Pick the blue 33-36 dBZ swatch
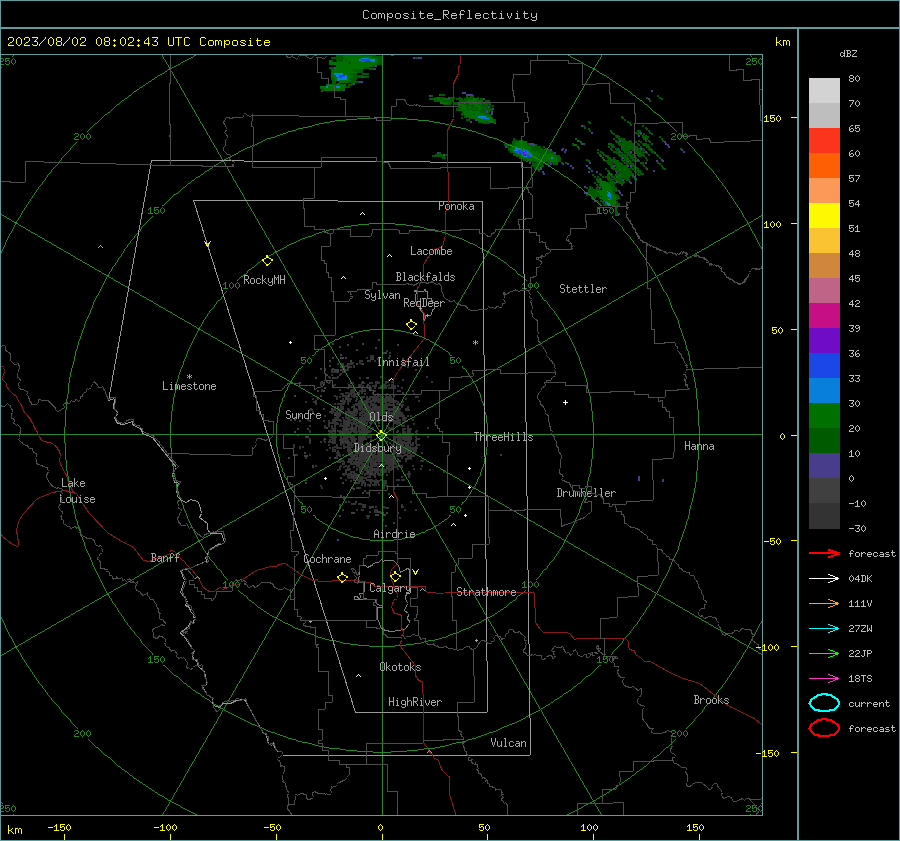The width and height of the screenshot is (900, 841). click(824, 366)
